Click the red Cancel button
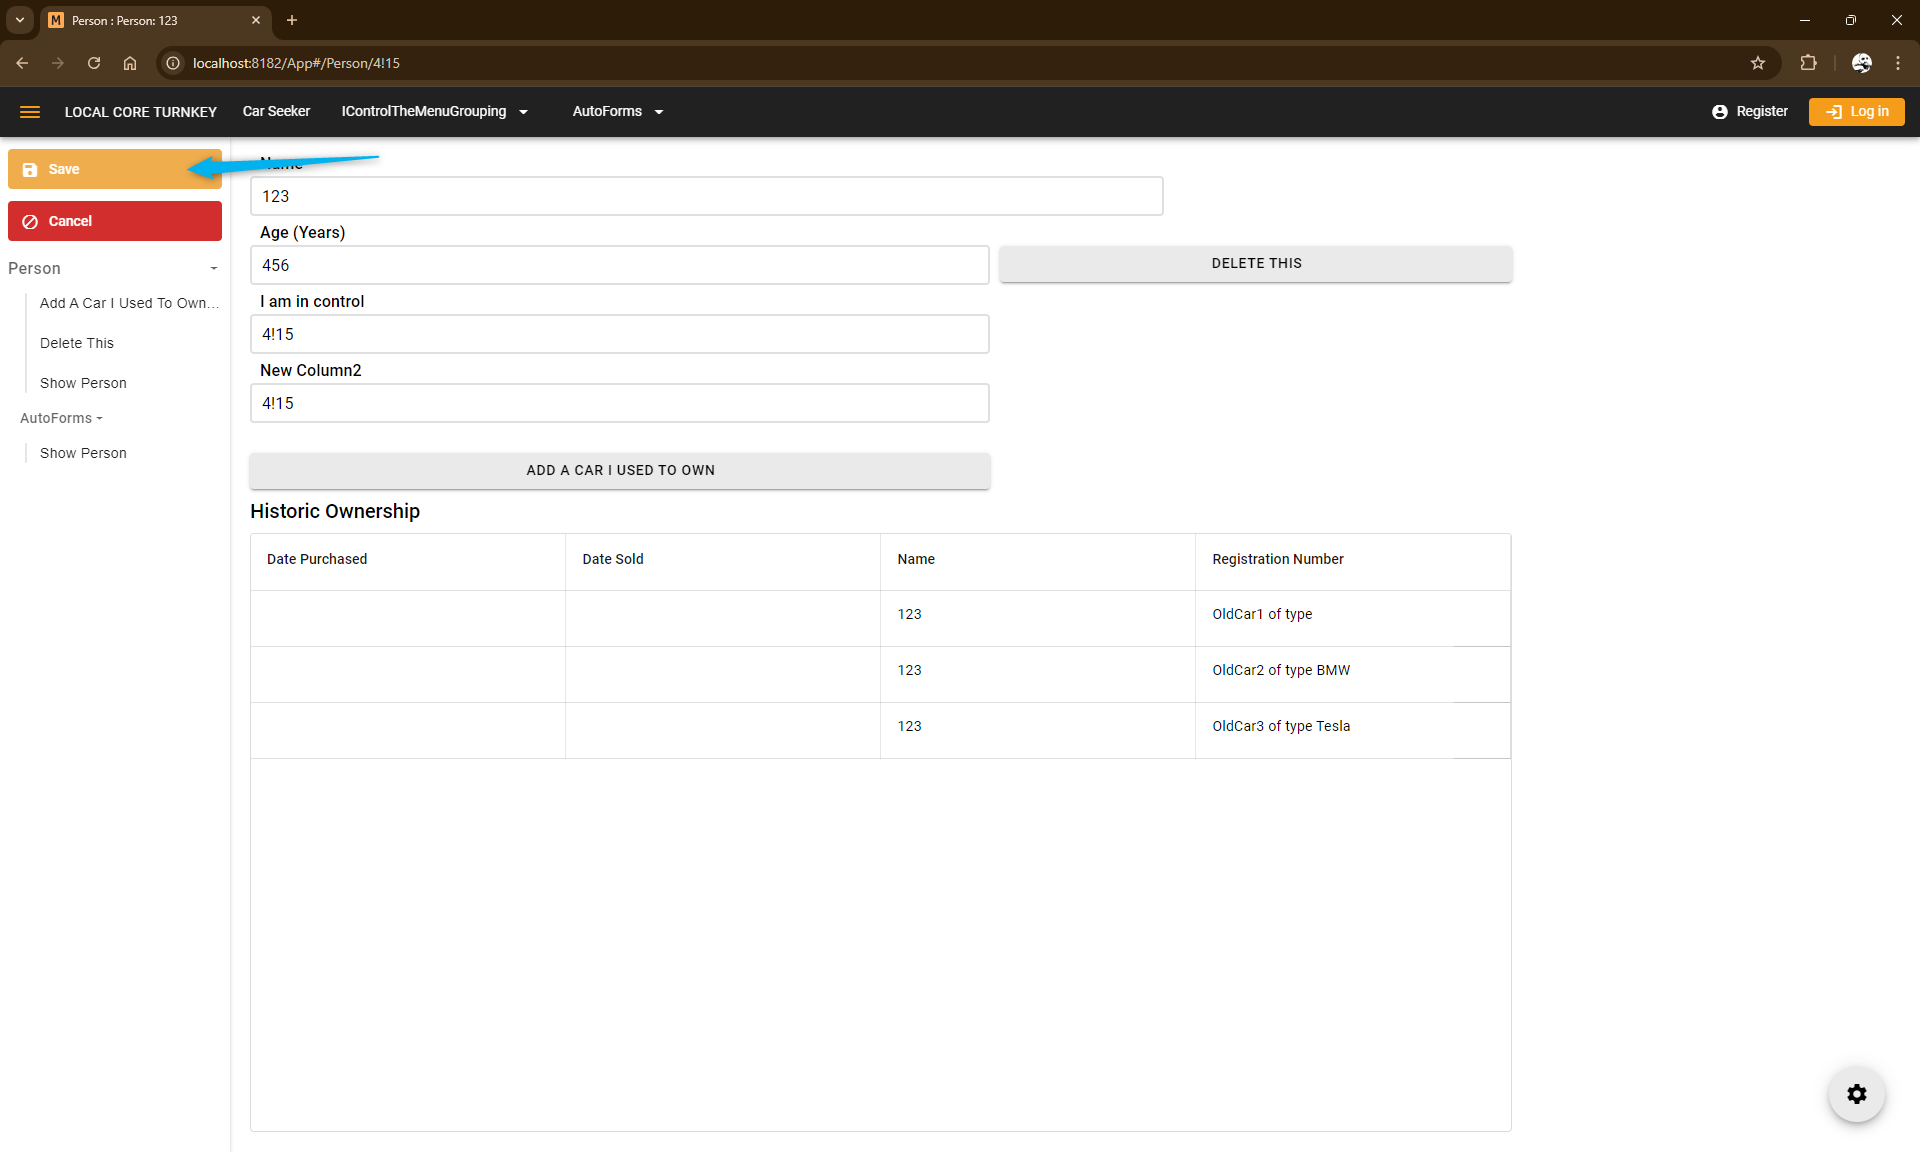The width and height of the screenshot is (1920, 1152). tap(115, 221)
